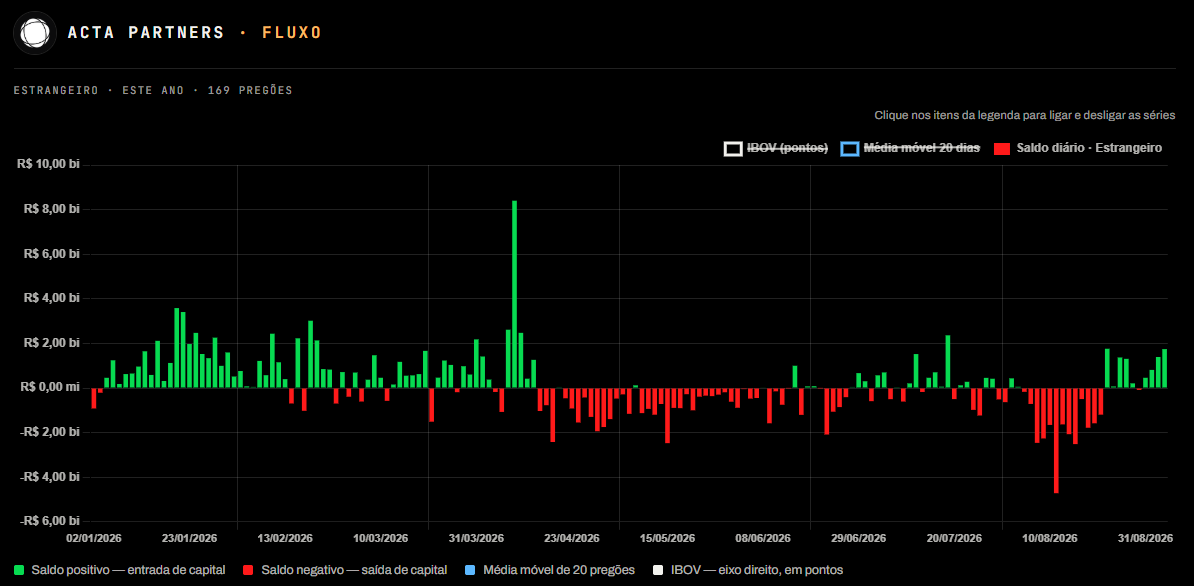Click the 'R$ 2,00 bi' axis label

[51, 343]
